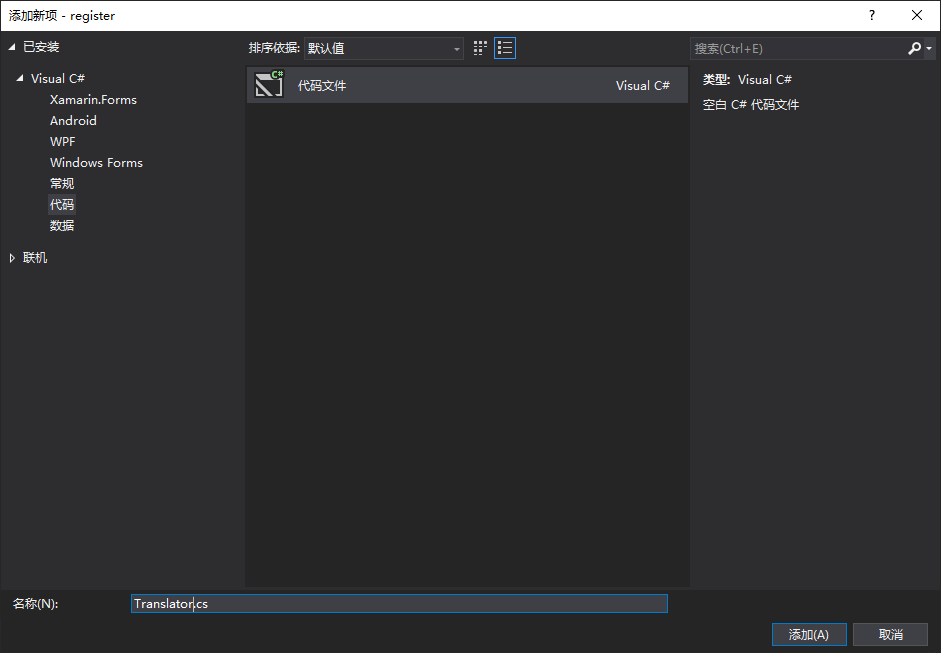The height and width of the screenshot is (653, 941).
Task: Select the Xamarin.Forms category
Action: tap(95, 99)
